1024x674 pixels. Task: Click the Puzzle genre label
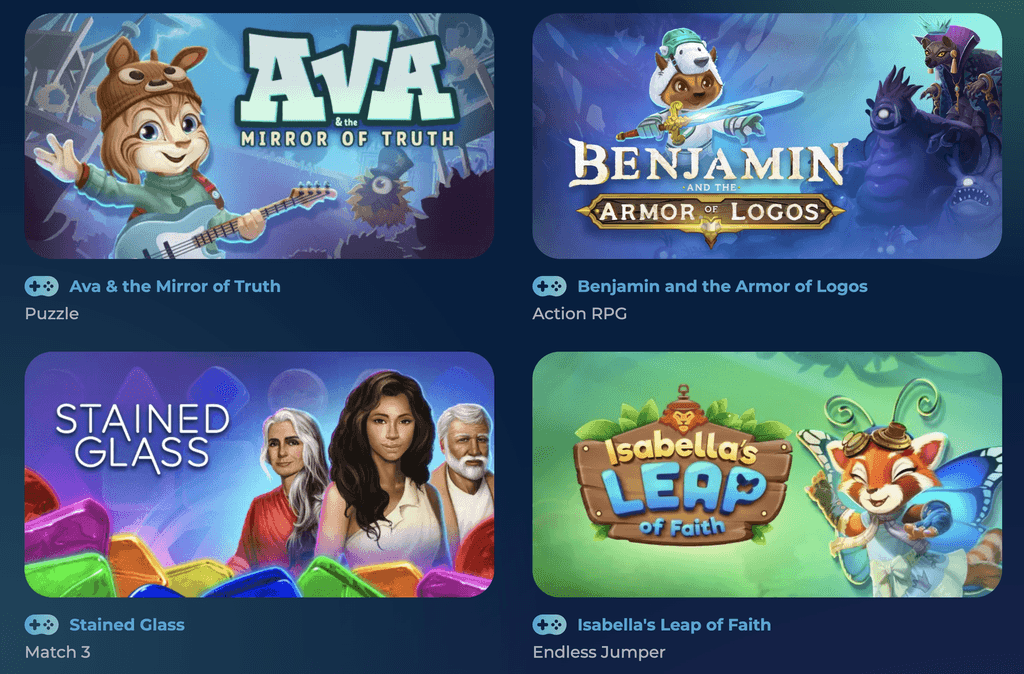52,313
